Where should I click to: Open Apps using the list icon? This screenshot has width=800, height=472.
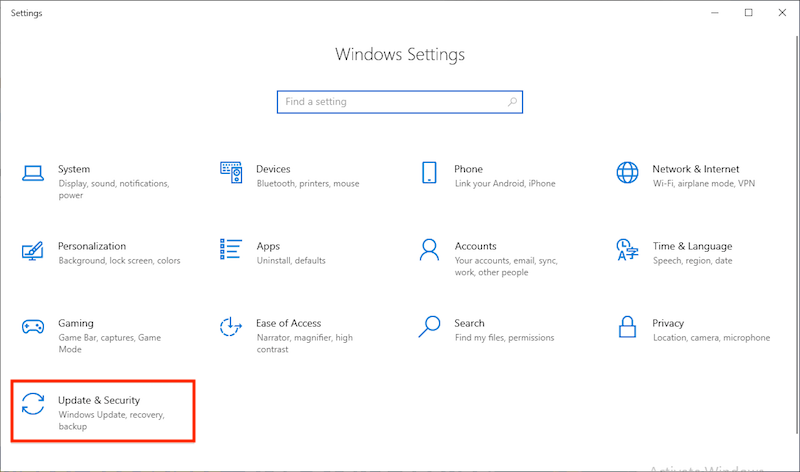pos(231,249)
